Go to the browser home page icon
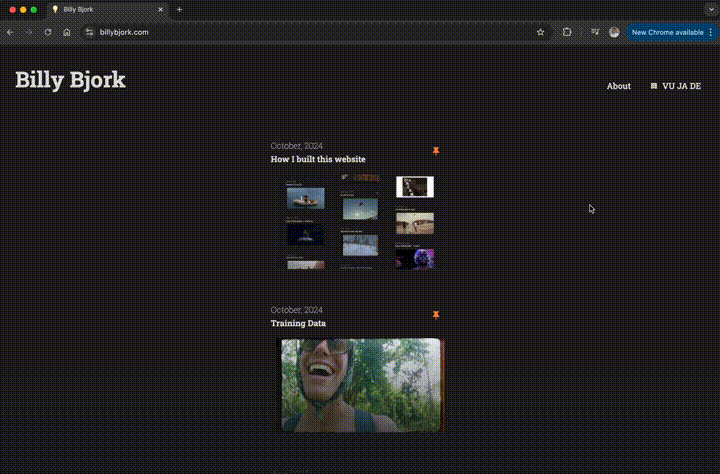 (x=66, y=32)
